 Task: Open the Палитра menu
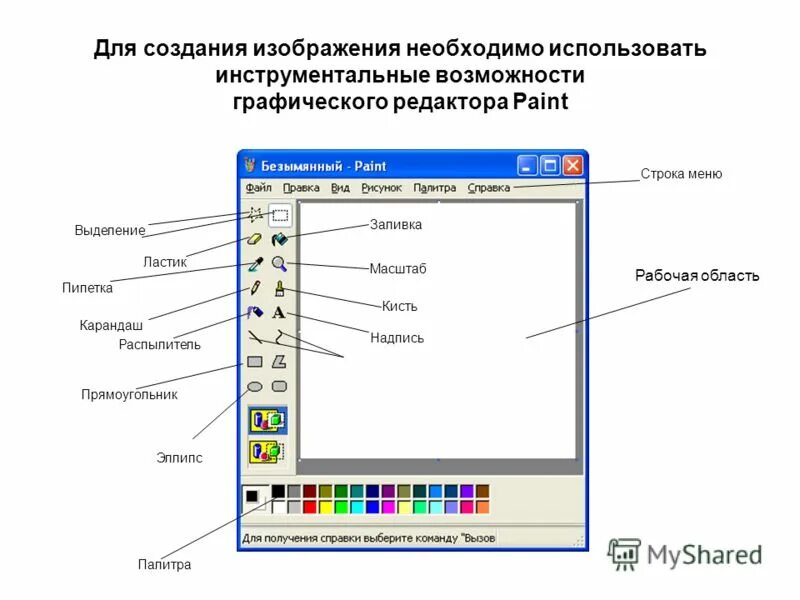[x=435, y=188]
